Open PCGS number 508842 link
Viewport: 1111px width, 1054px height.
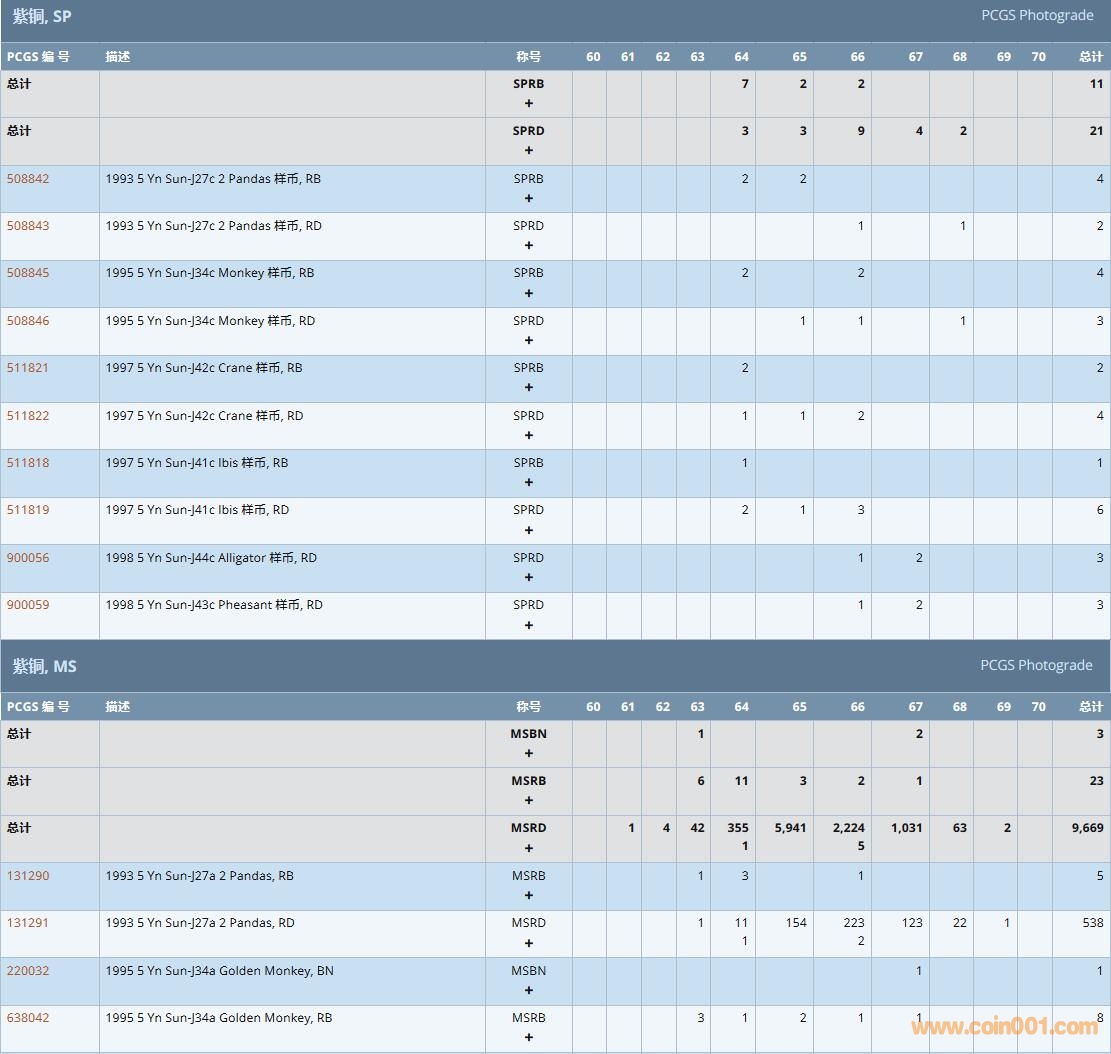tap(28, 179)
